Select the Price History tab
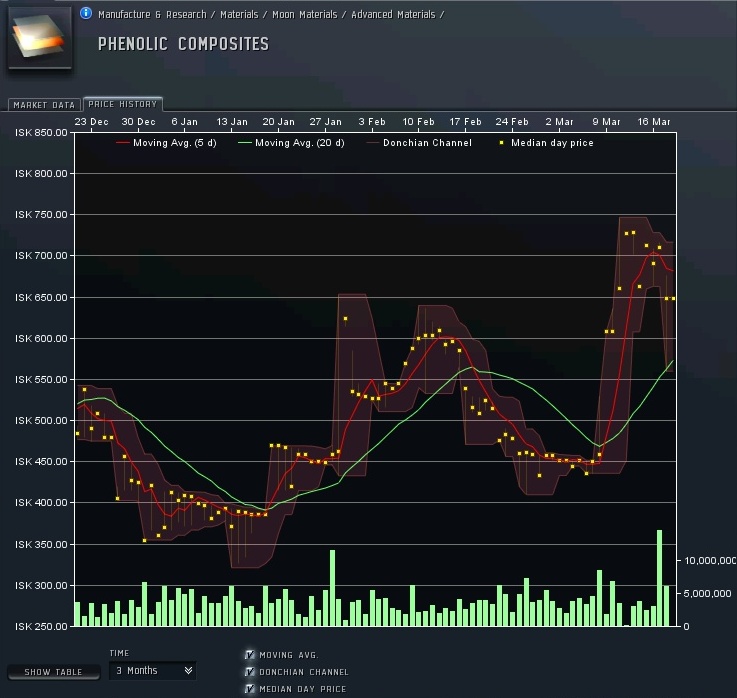Screen dimensions: 737x698 (123, 104)
